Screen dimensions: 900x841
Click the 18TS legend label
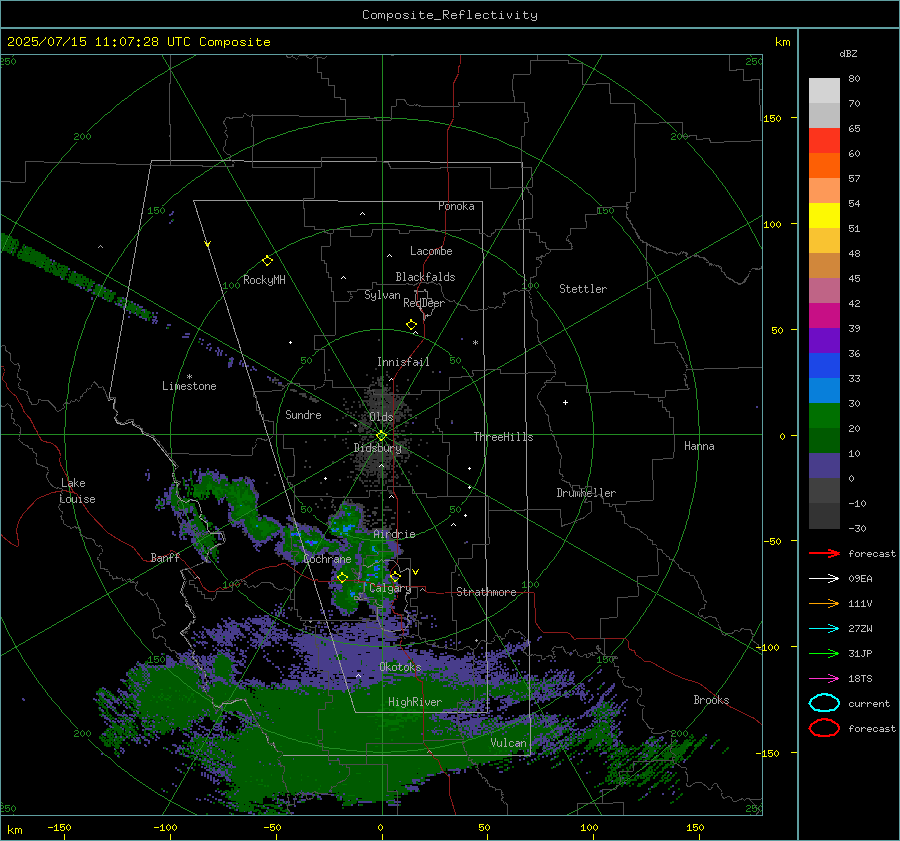point(860,679)
